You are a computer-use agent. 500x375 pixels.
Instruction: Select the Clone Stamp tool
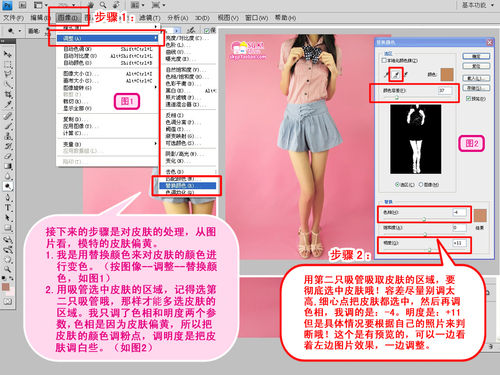pyautogui.click(x=7, y=136)
